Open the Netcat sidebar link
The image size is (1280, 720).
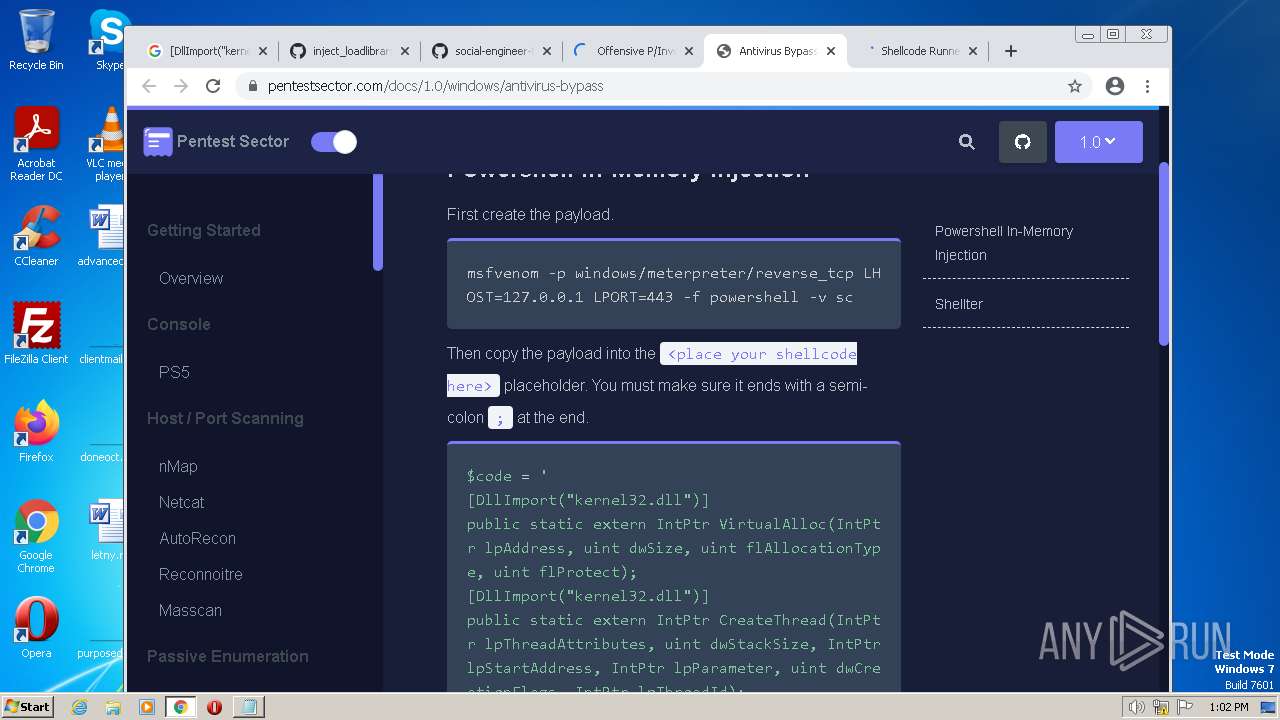(181, 502)
